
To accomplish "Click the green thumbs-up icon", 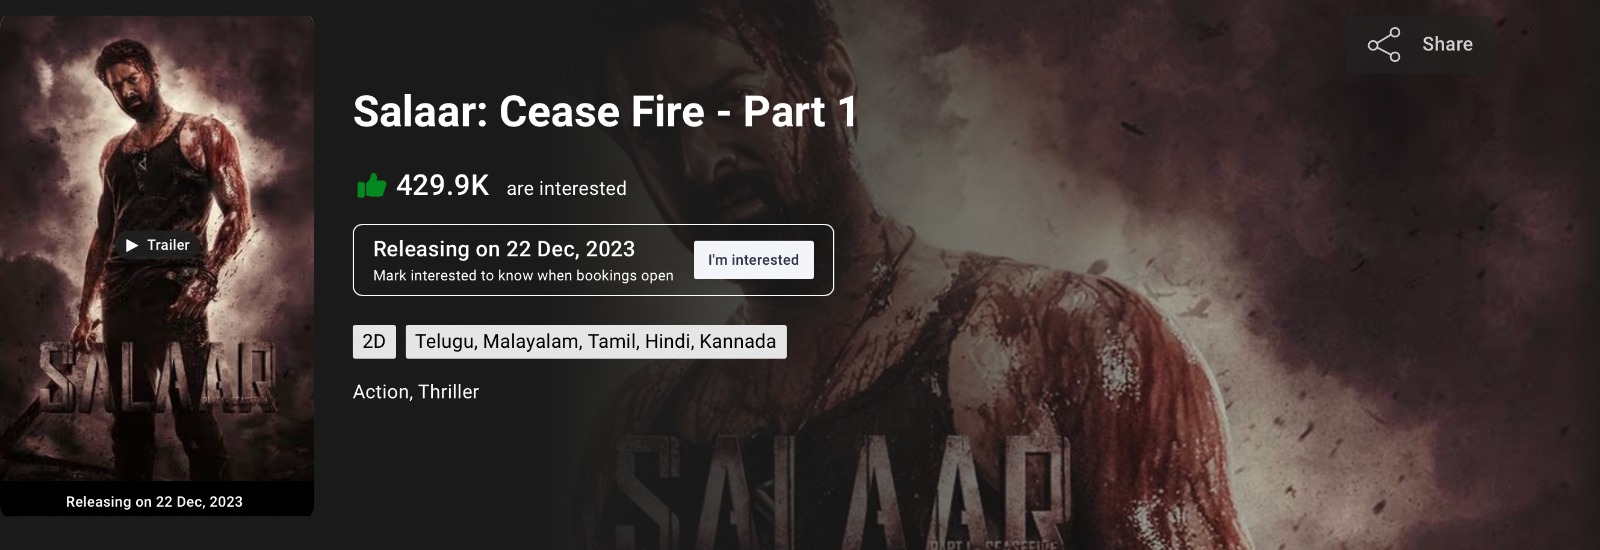I will coord(371,186).
